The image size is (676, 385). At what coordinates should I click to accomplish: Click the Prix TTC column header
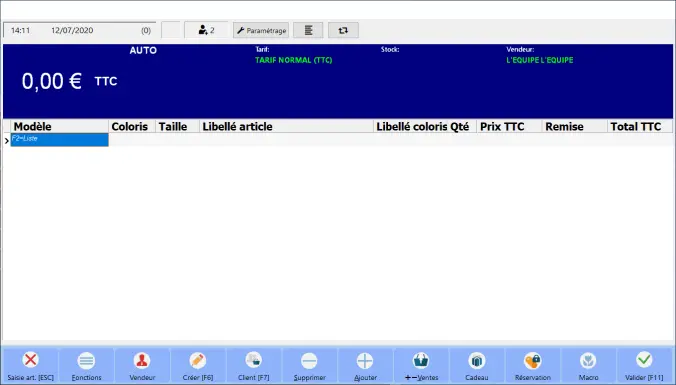(x=509, y=126)
